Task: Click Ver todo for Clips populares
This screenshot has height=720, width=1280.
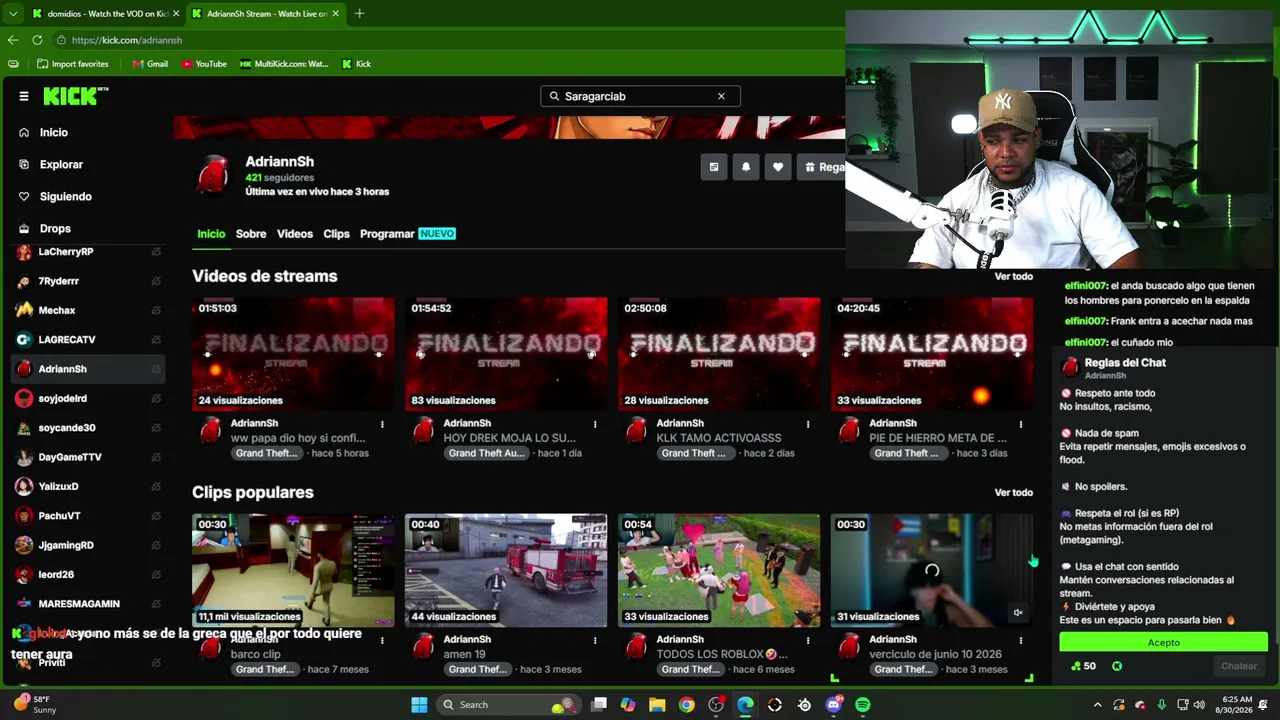Action: 1013,492
